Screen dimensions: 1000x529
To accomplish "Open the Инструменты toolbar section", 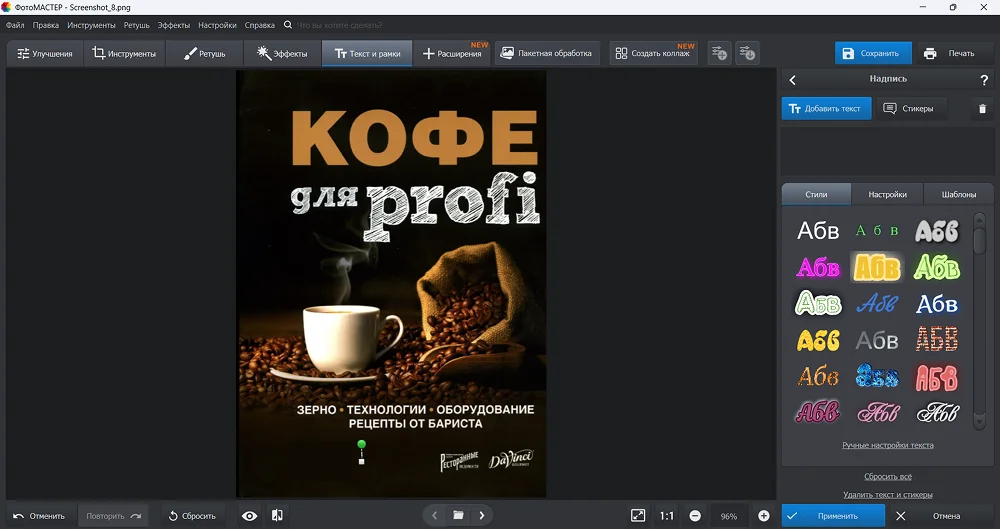I will [x=124, y=54].
